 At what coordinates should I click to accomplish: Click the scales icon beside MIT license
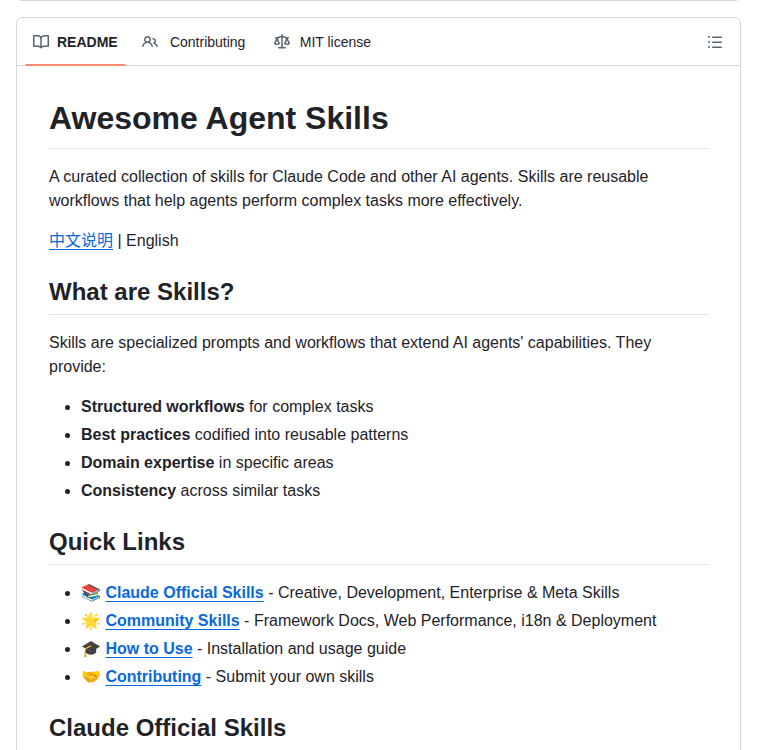282,42
